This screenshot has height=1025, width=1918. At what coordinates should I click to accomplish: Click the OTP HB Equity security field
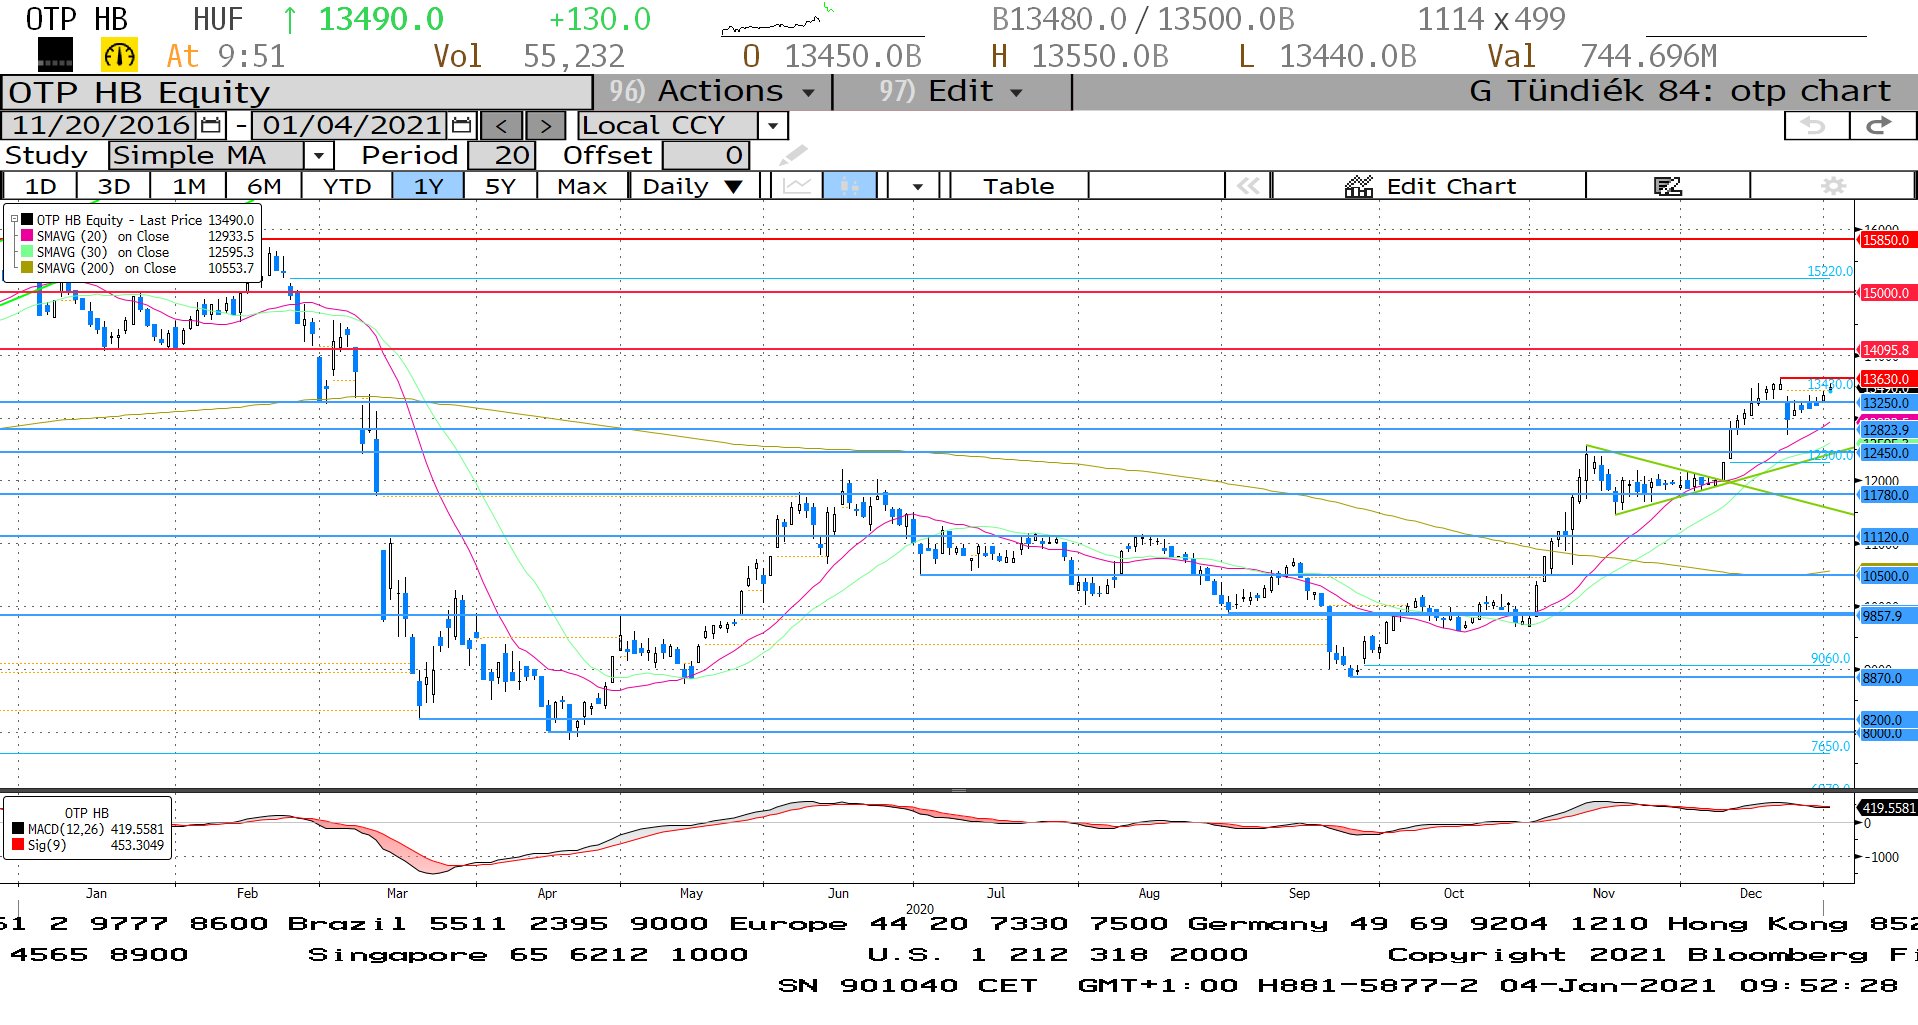pyautogui.click(x=297, y=92)
